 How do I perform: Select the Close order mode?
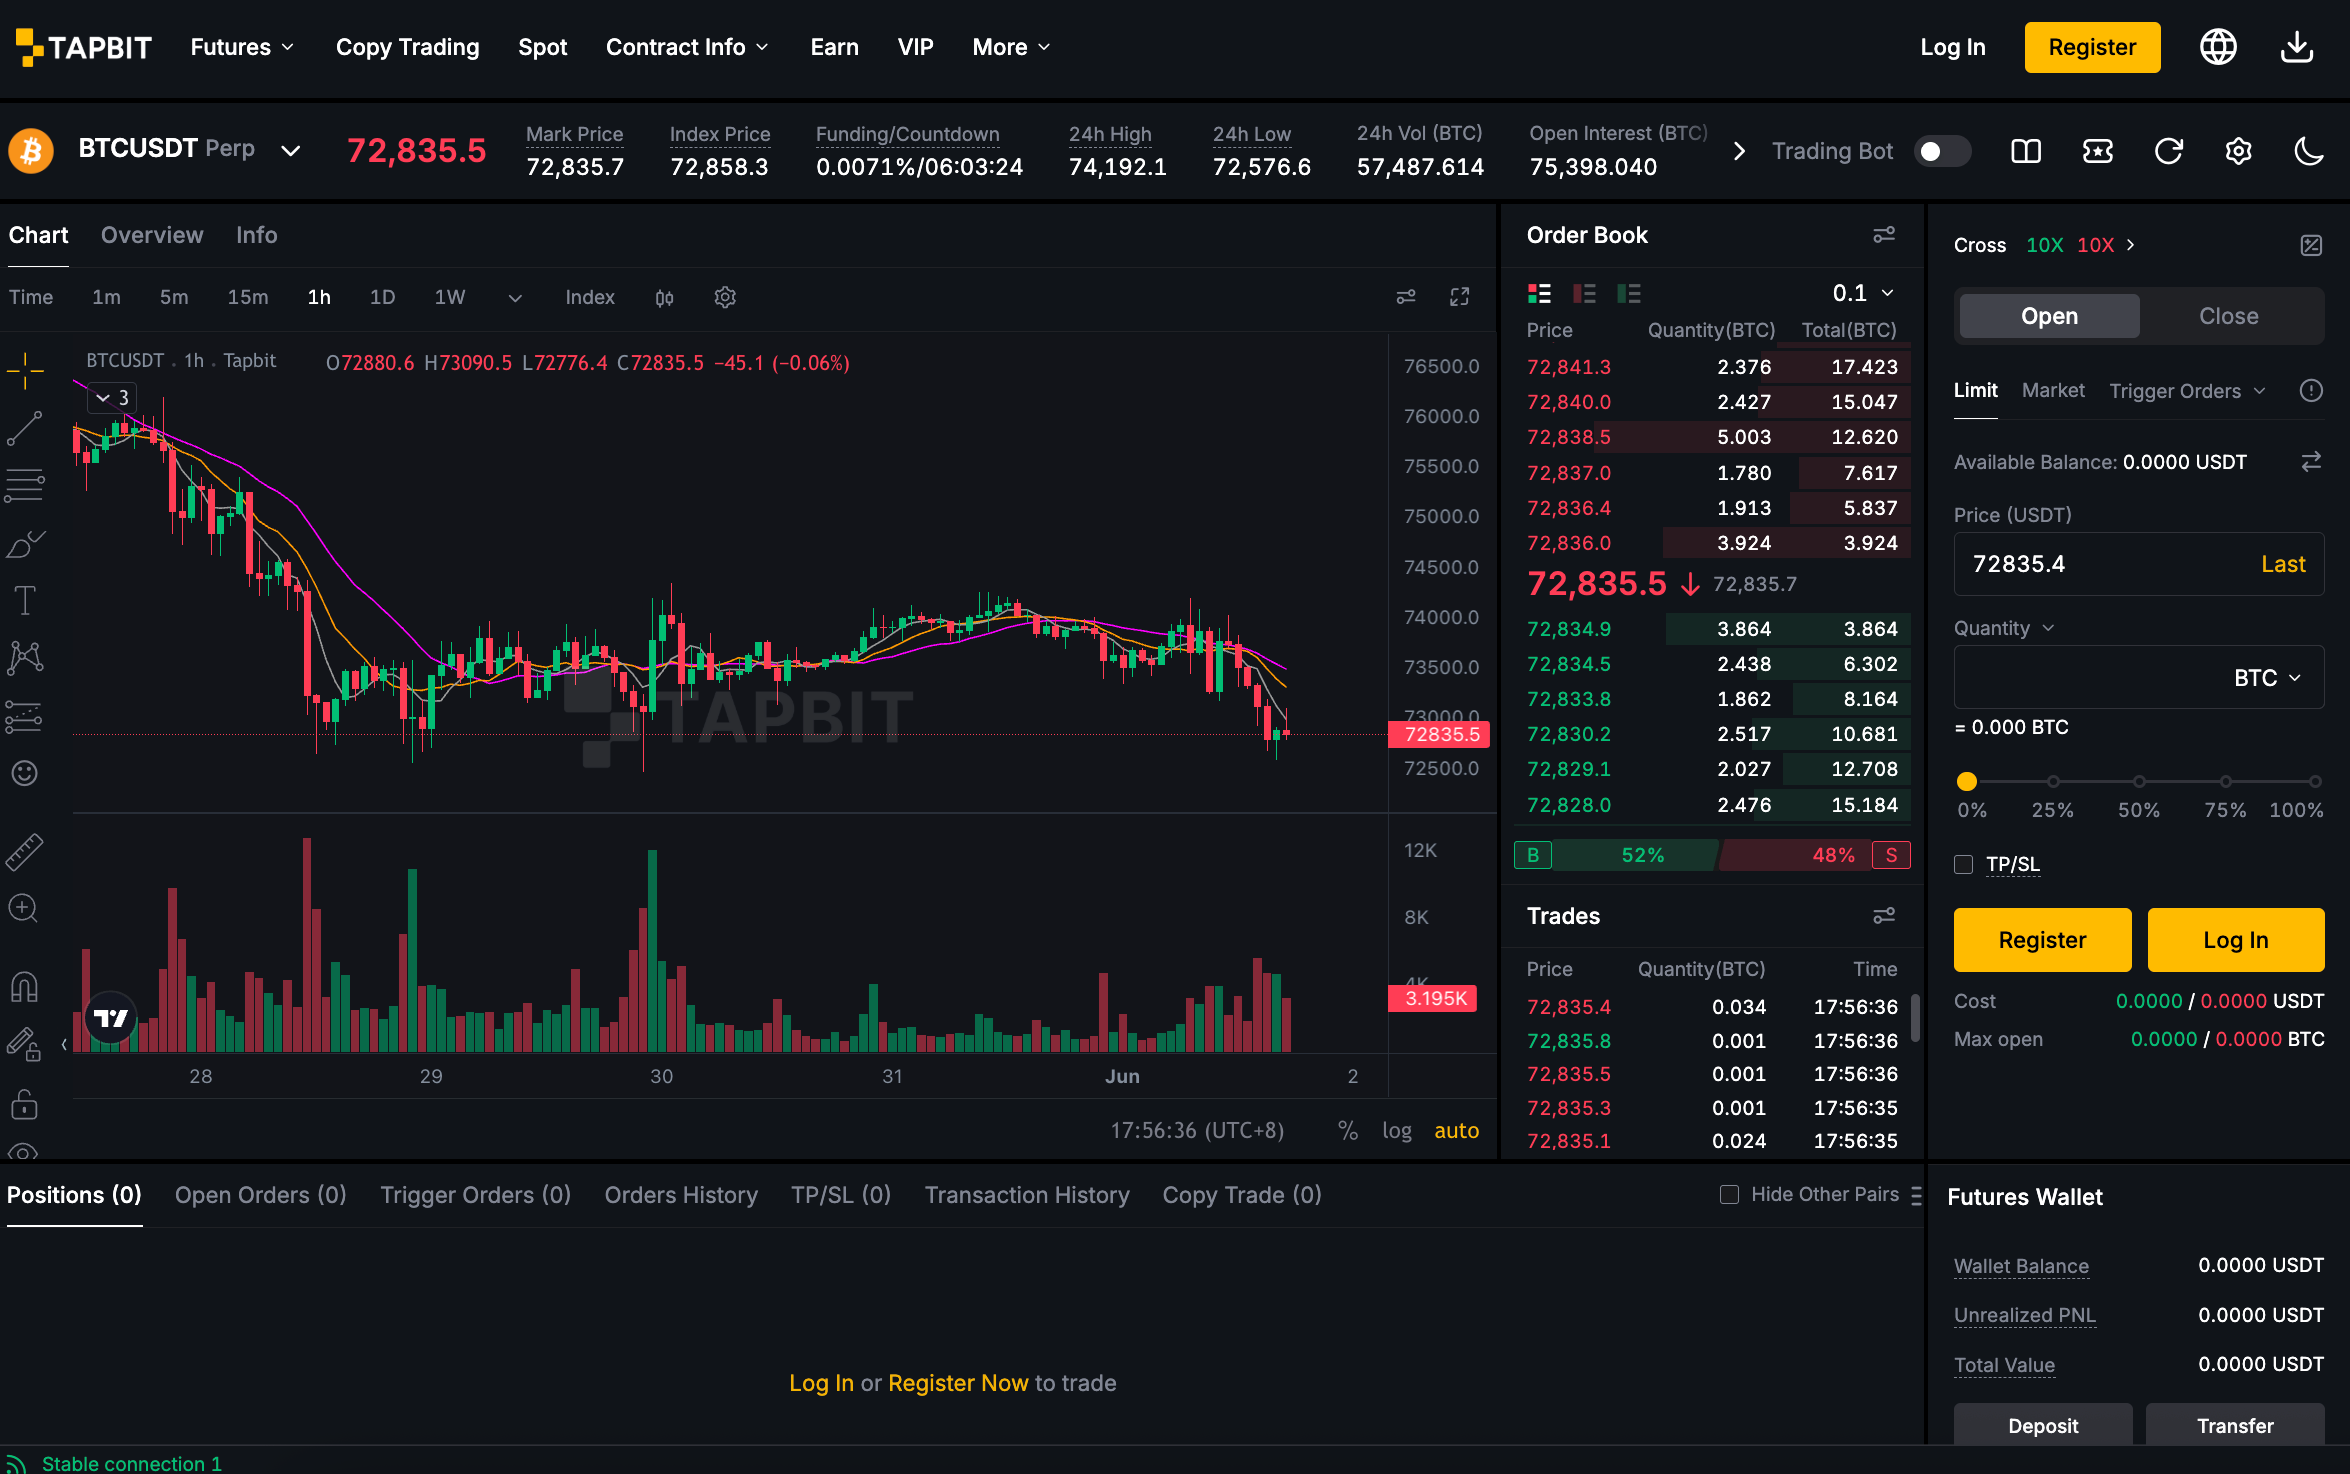2229,316
